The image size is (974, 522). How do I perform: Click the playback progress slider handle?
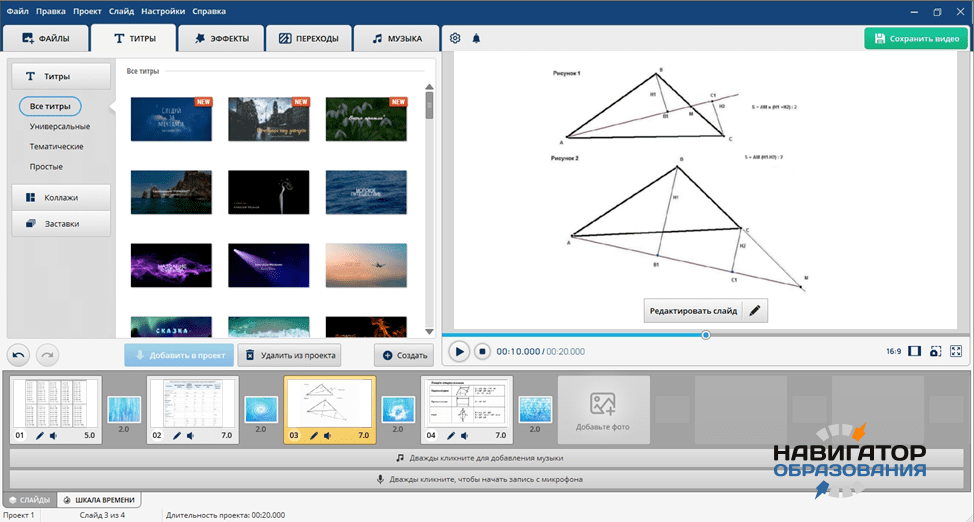(706, 335)
